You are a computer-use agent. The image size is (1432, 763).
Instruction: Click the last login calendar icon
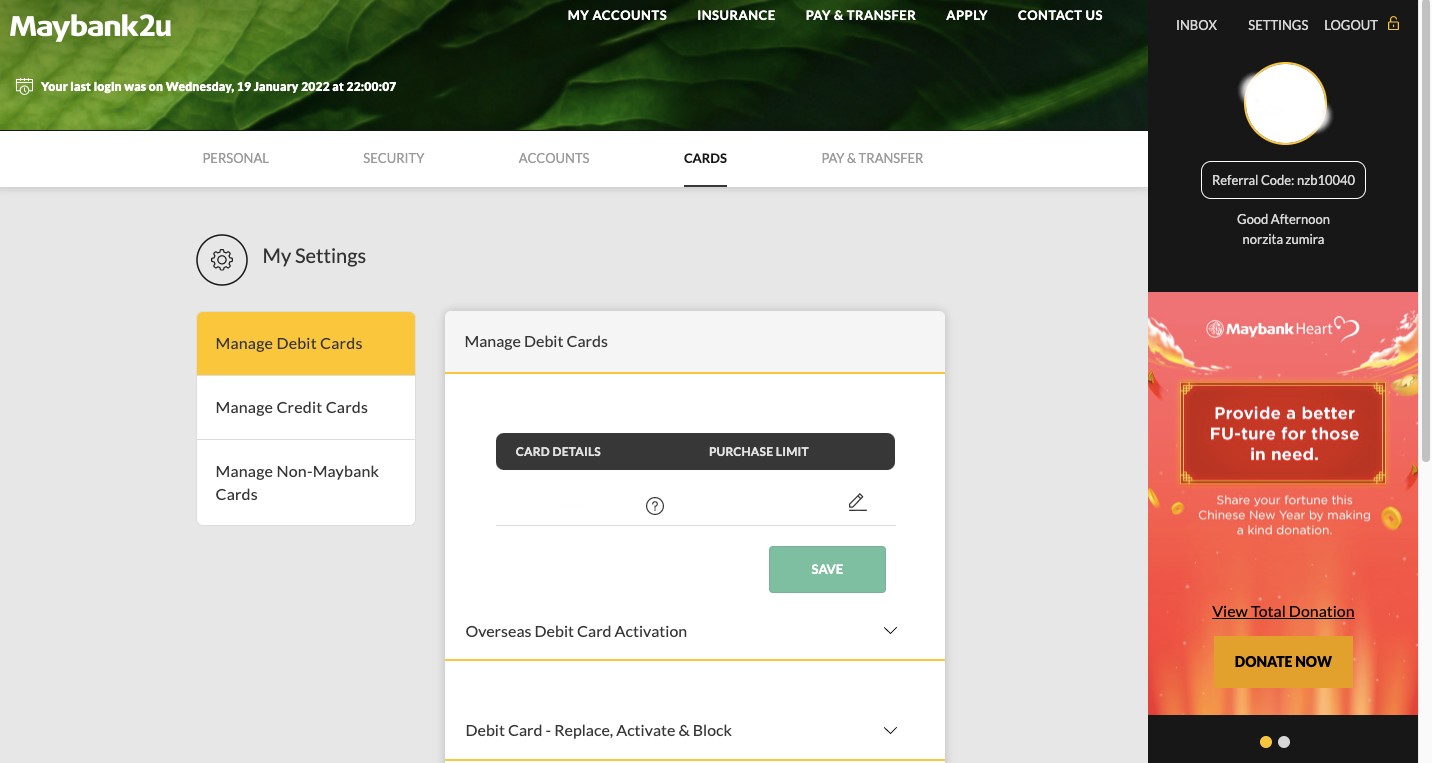tap(25, 87)
